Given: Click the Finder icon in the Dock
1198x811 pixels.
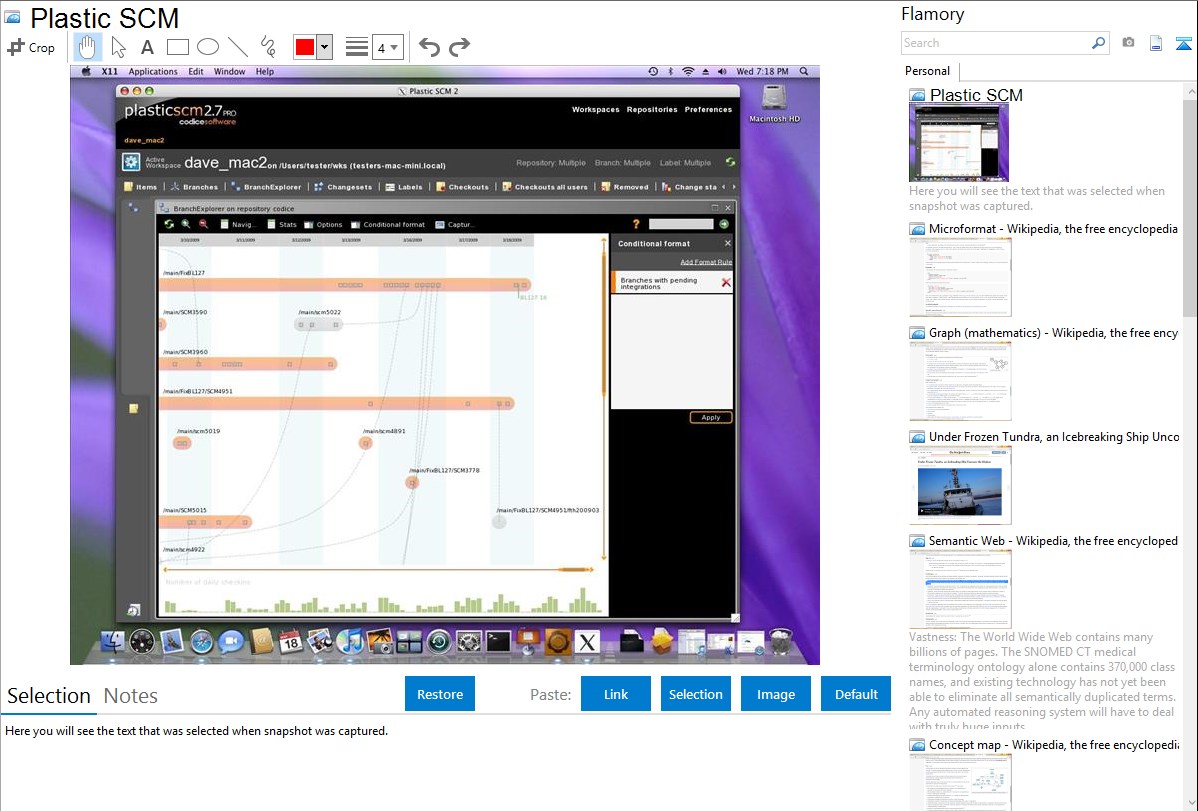Looking at the screenshot, I should point(113,641).
